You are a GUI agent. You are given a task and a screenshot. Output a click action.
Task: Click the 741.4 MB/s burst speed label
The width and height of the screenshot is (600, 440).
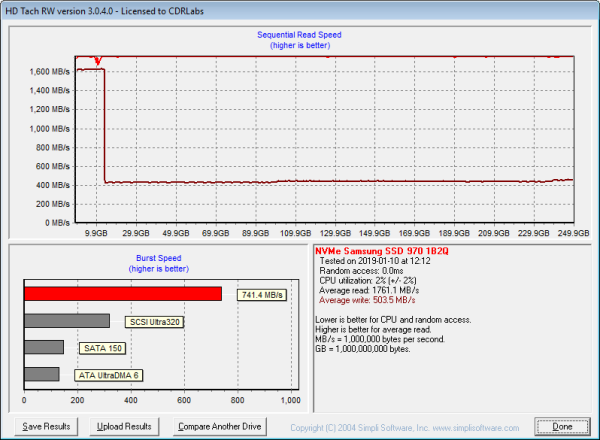[262, 295]
